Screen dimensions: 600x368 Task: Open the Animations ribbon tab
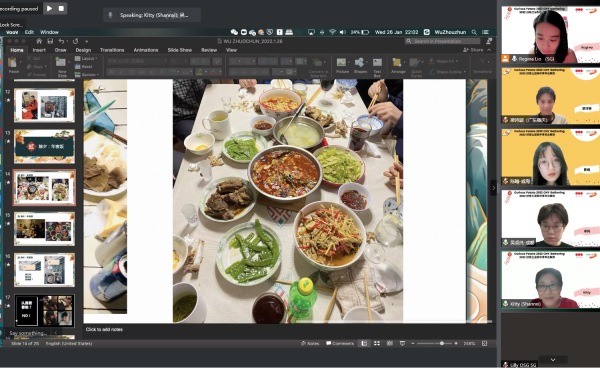(x=146, y=50)
